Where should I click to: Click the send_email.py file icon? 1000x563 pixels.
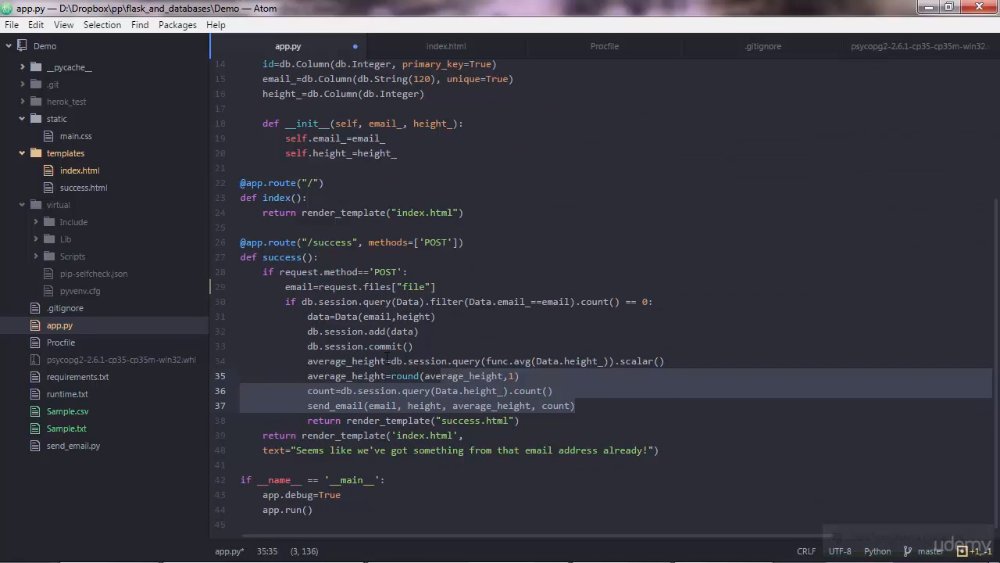coord(35,446)
